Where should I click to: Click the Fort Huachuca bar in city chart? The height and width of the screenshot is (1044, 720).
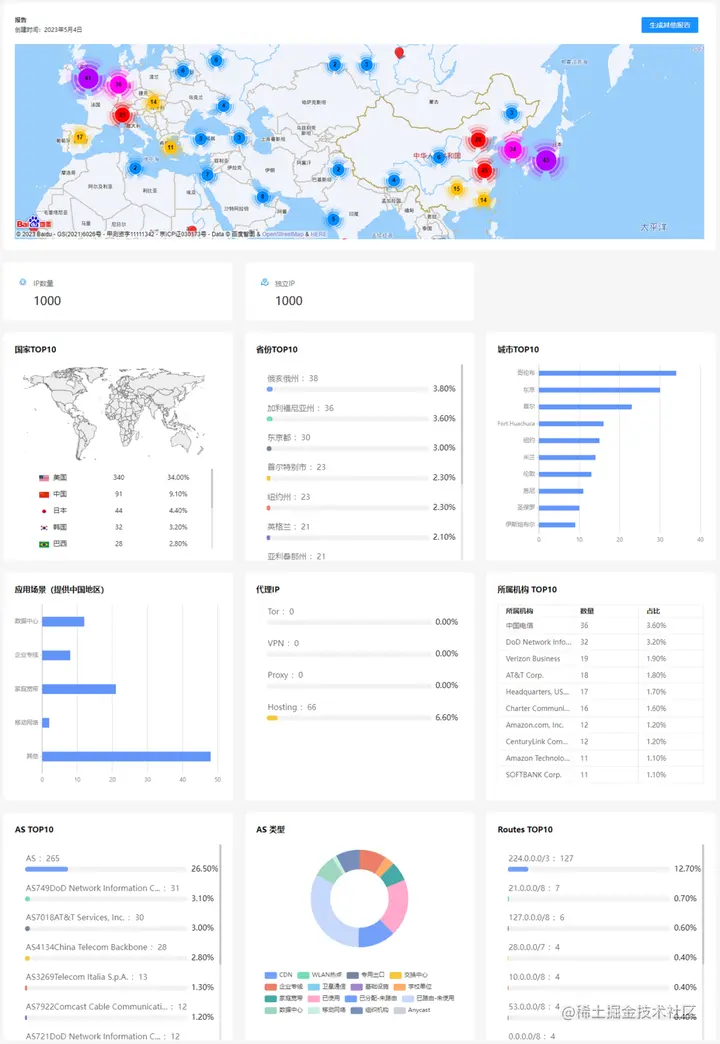tap(571, 423)
